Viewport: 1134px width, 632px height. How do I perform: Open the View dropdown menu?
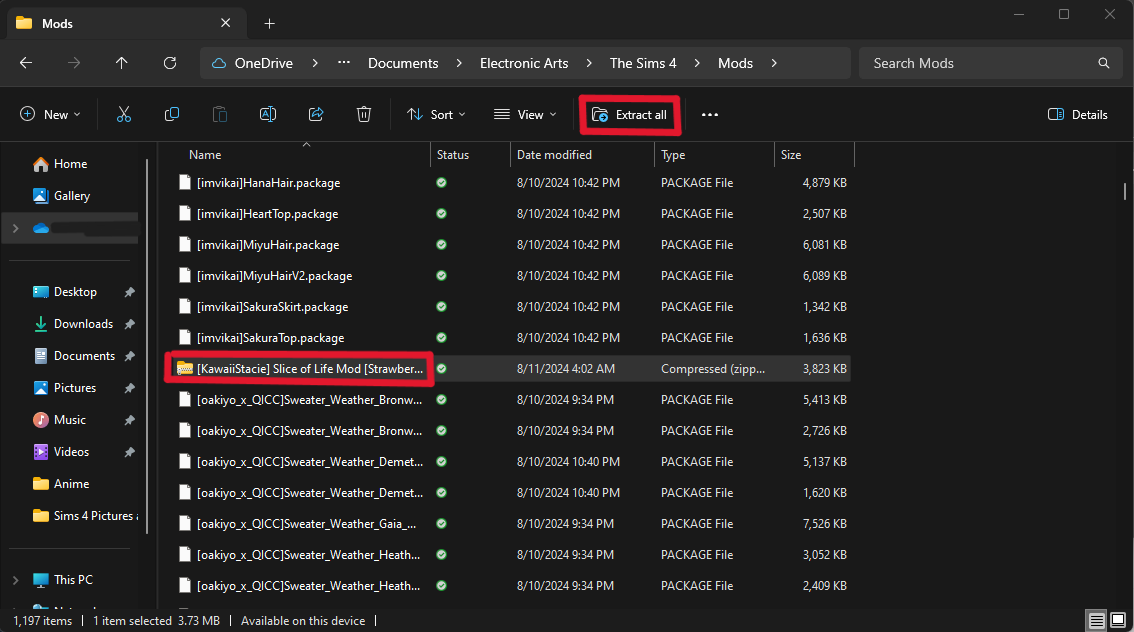tap(526, 115)
